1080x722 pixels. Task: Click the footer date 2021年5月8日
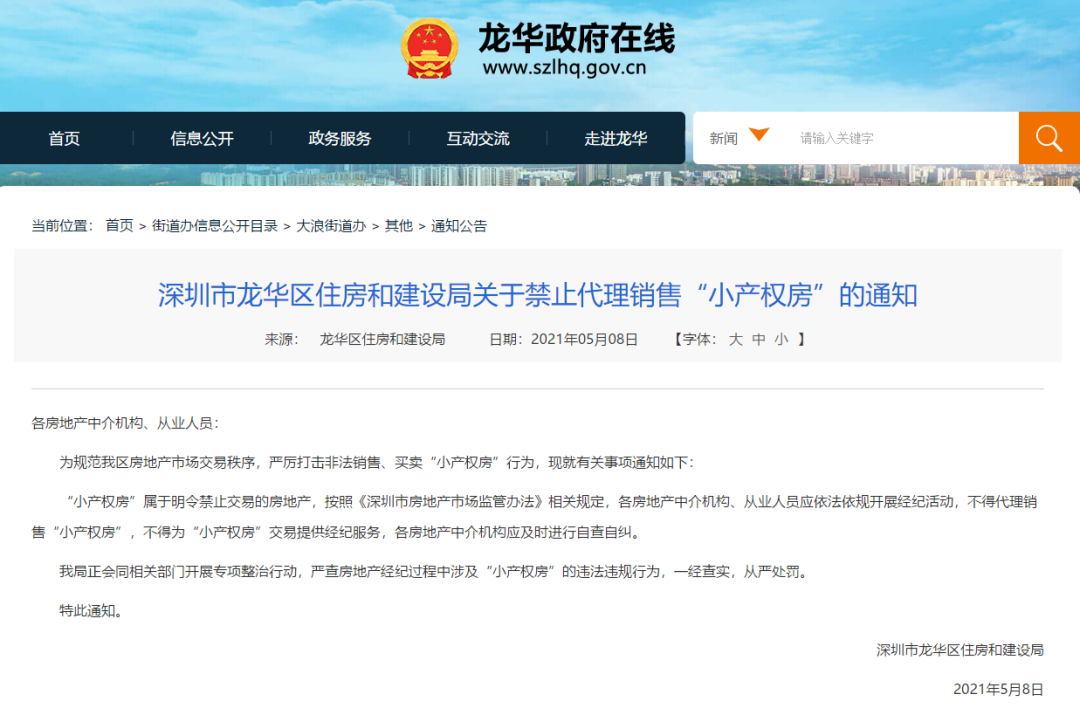(x=998, y=689)
